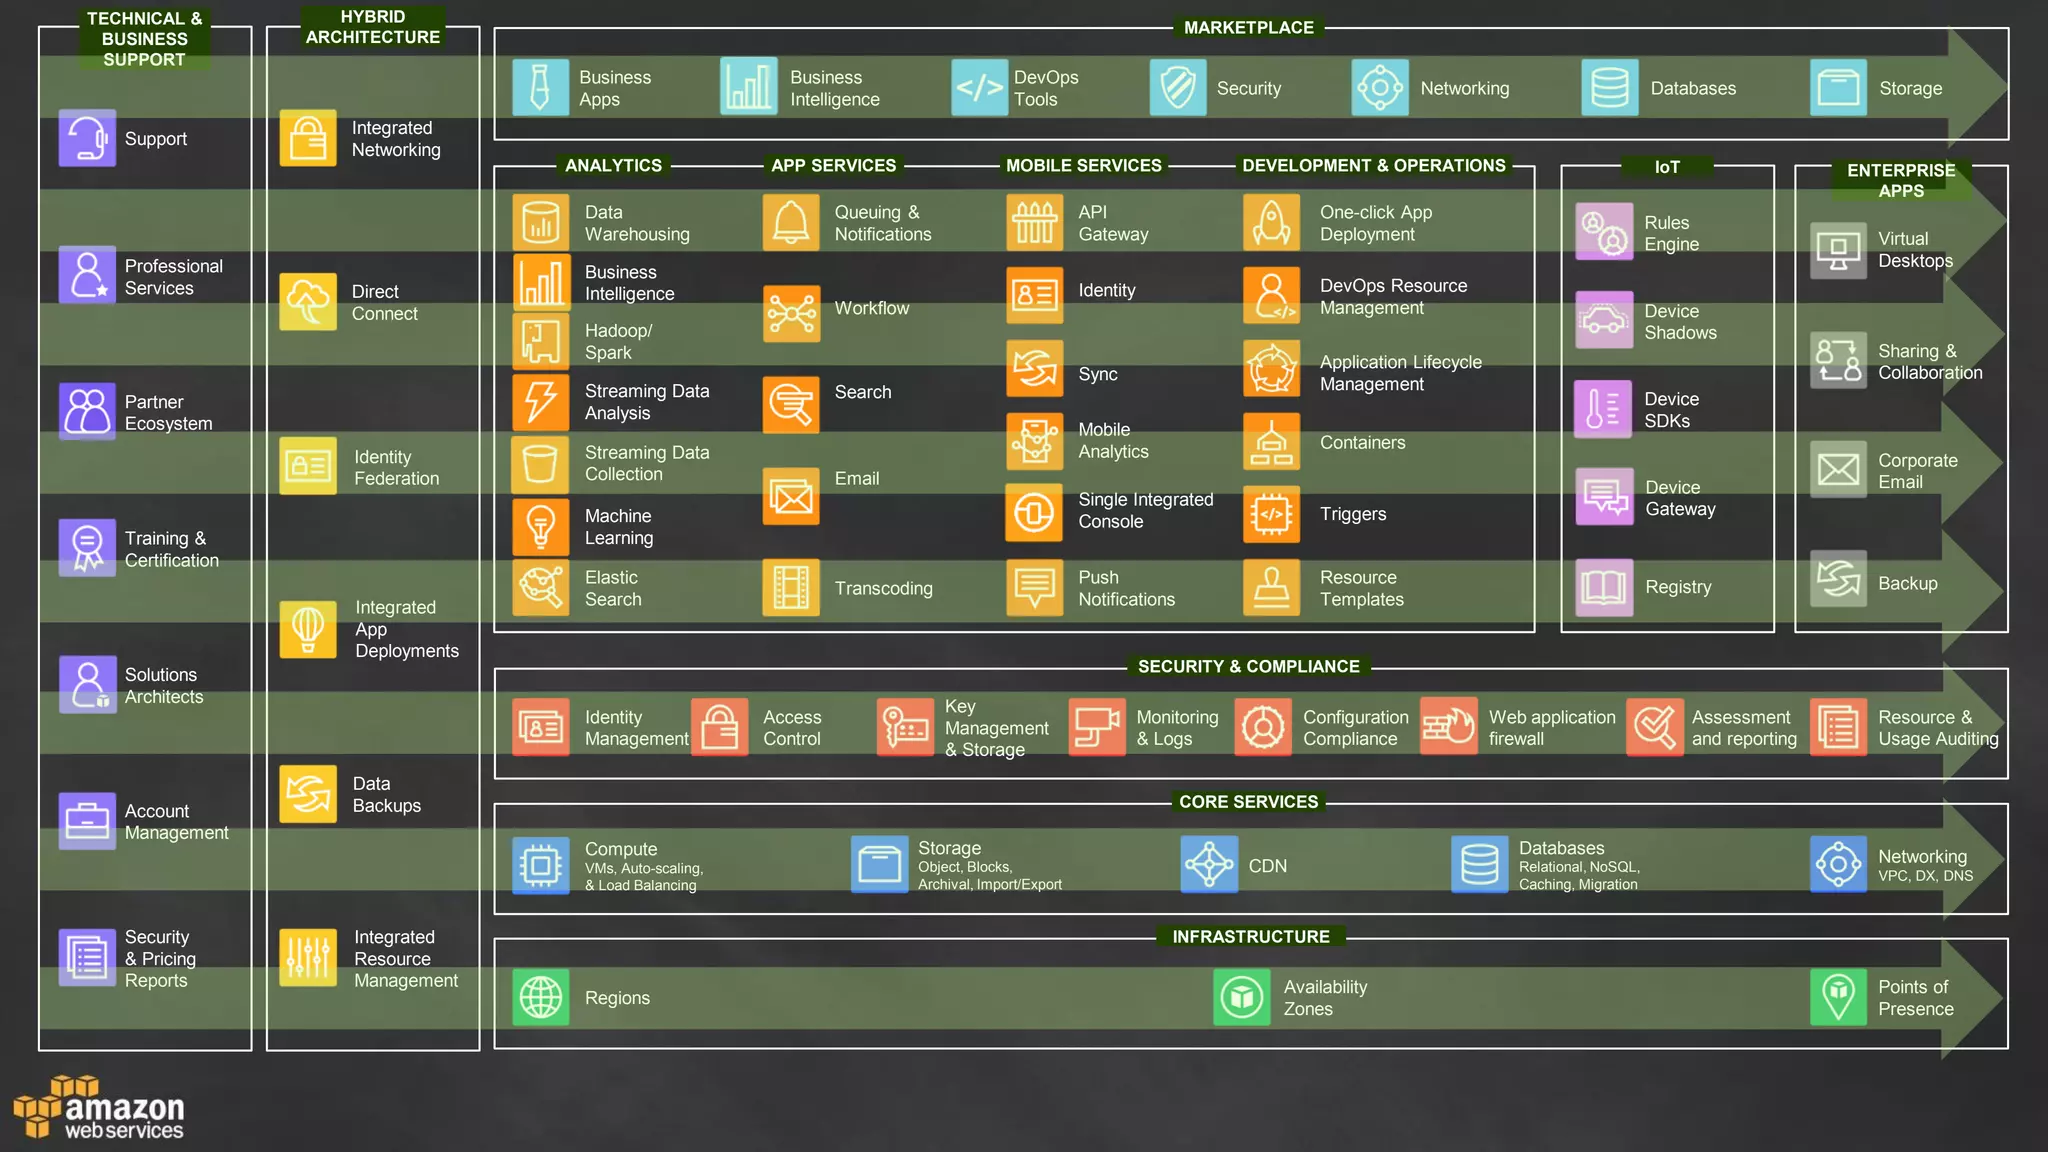Select the MARKETPLACE section heading

coord(1248,28)
